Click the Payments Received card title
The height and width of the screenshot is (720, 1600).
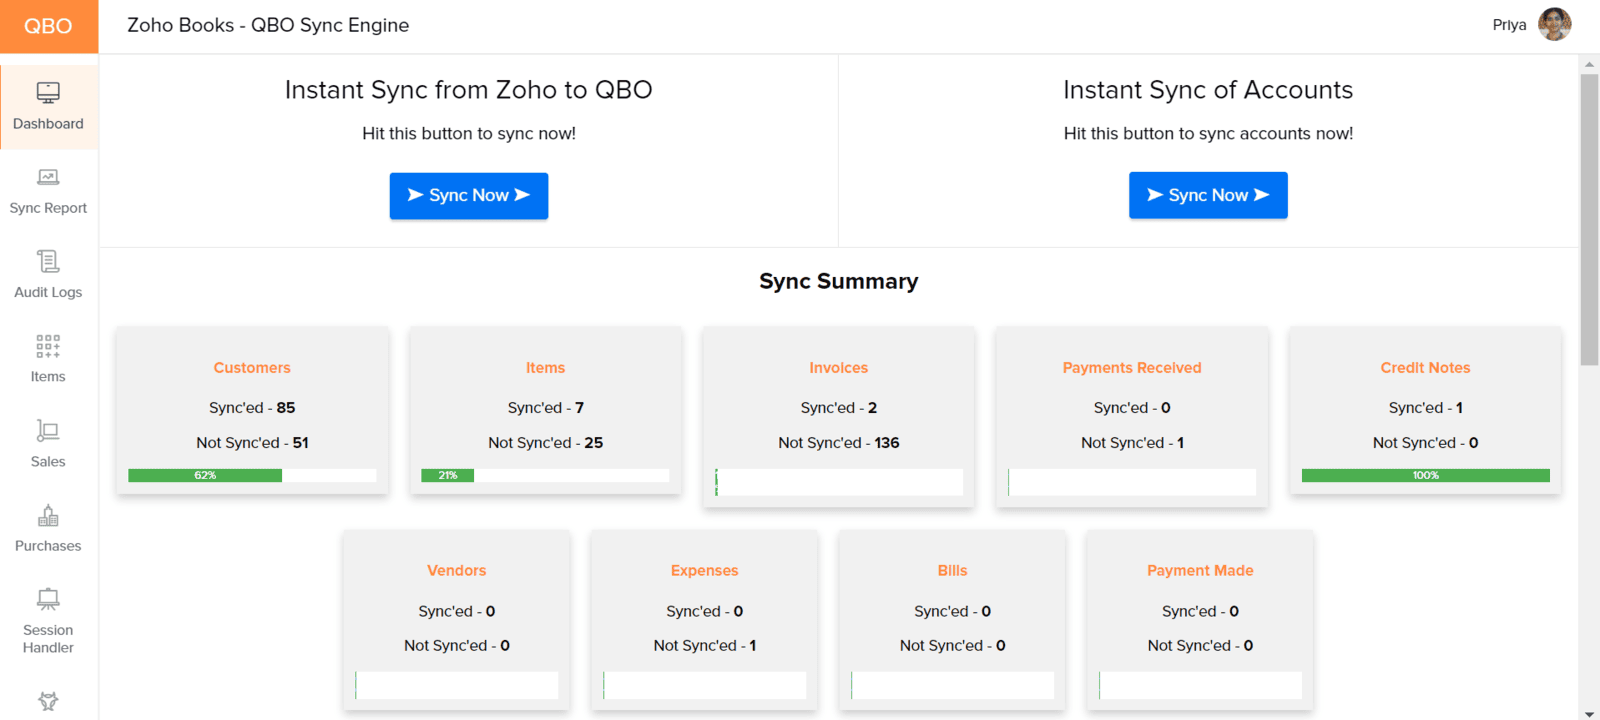pos(1132,368)
